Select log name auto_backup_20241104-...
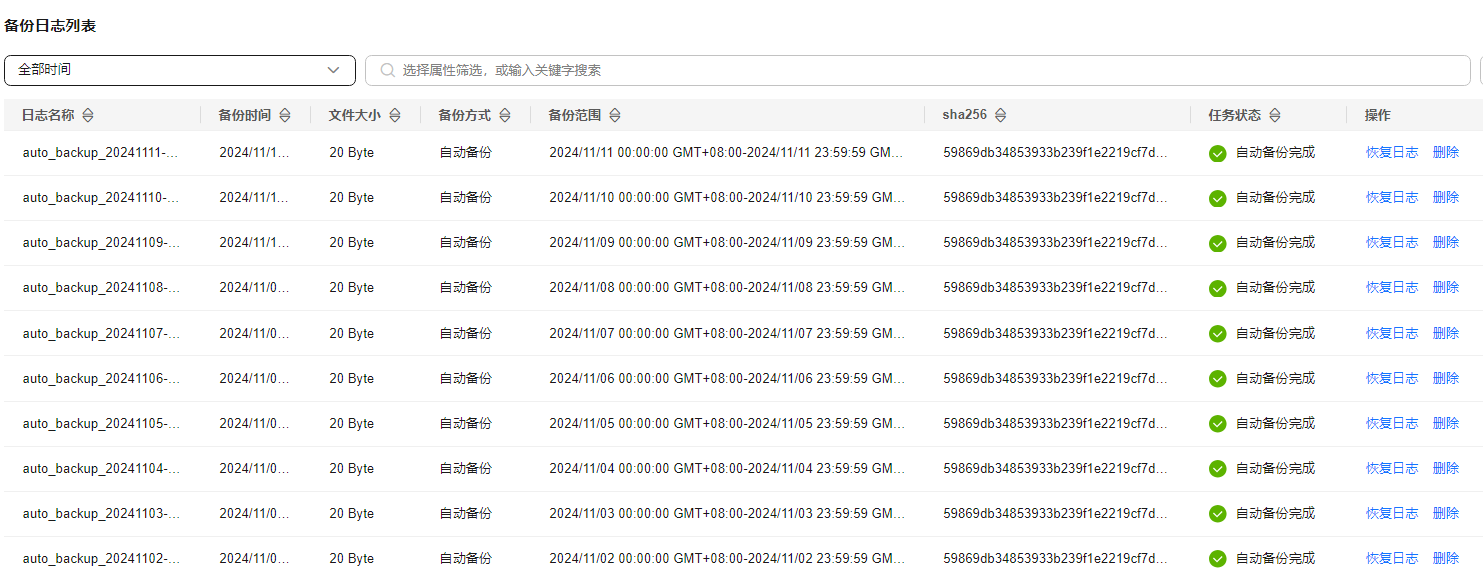This screenshot has height=579, width=1483. [x=101, y=469]
